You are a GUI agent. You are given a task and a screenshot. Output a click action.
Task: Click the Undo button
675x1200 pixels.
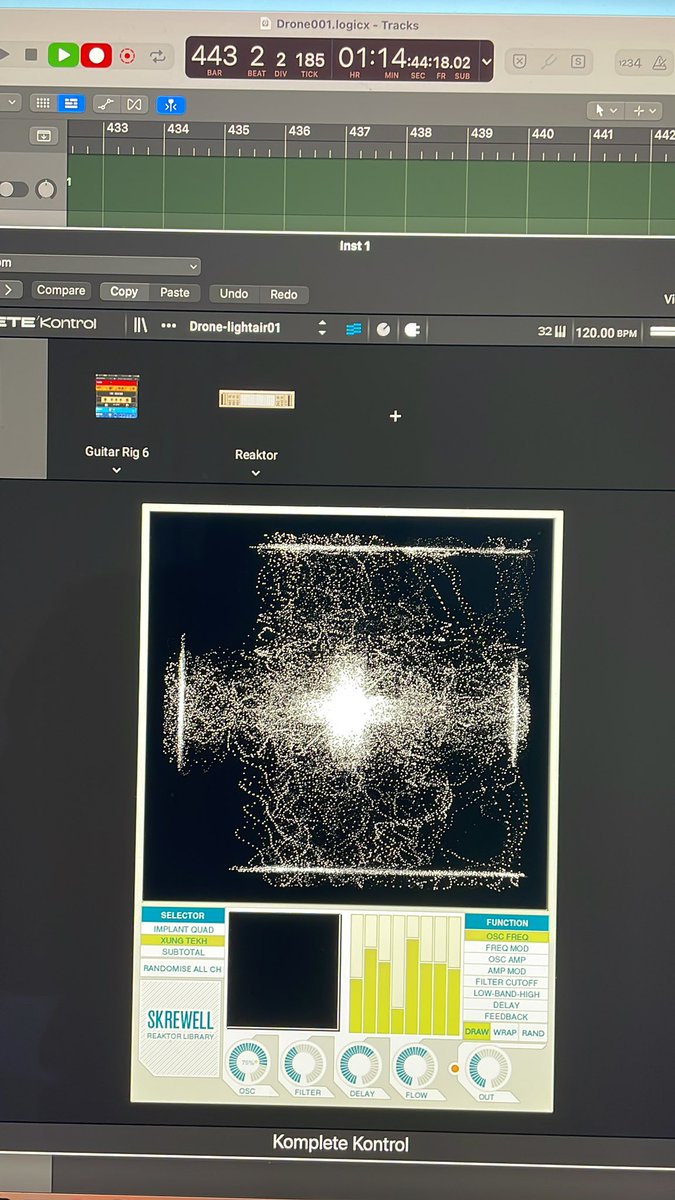(233, 293)
